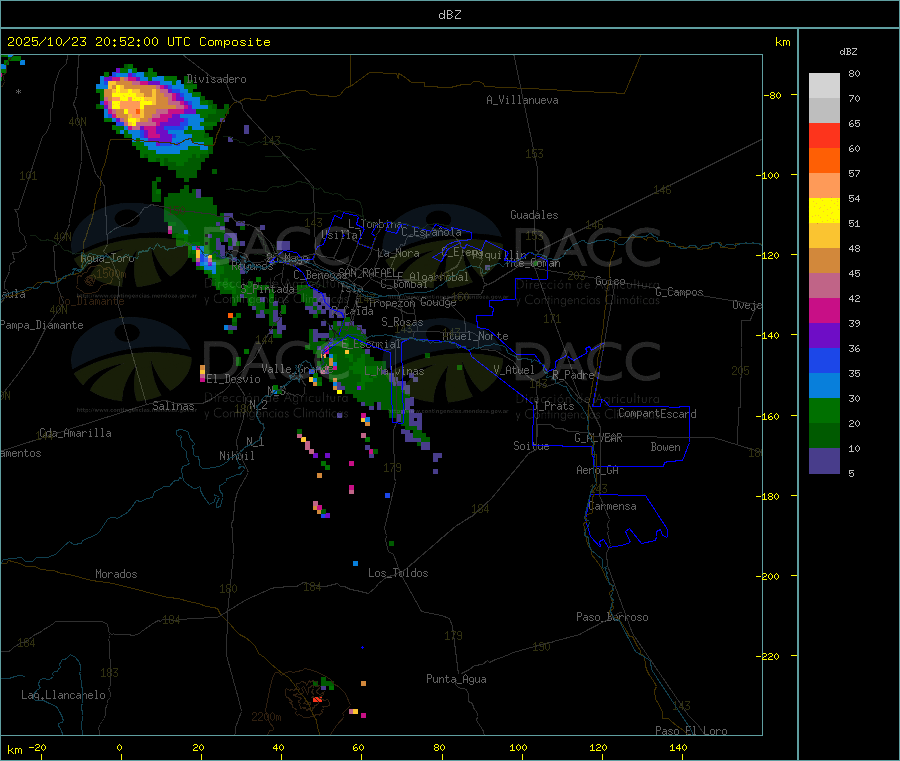Click the R_Padre place label

[x=573, y=375]
